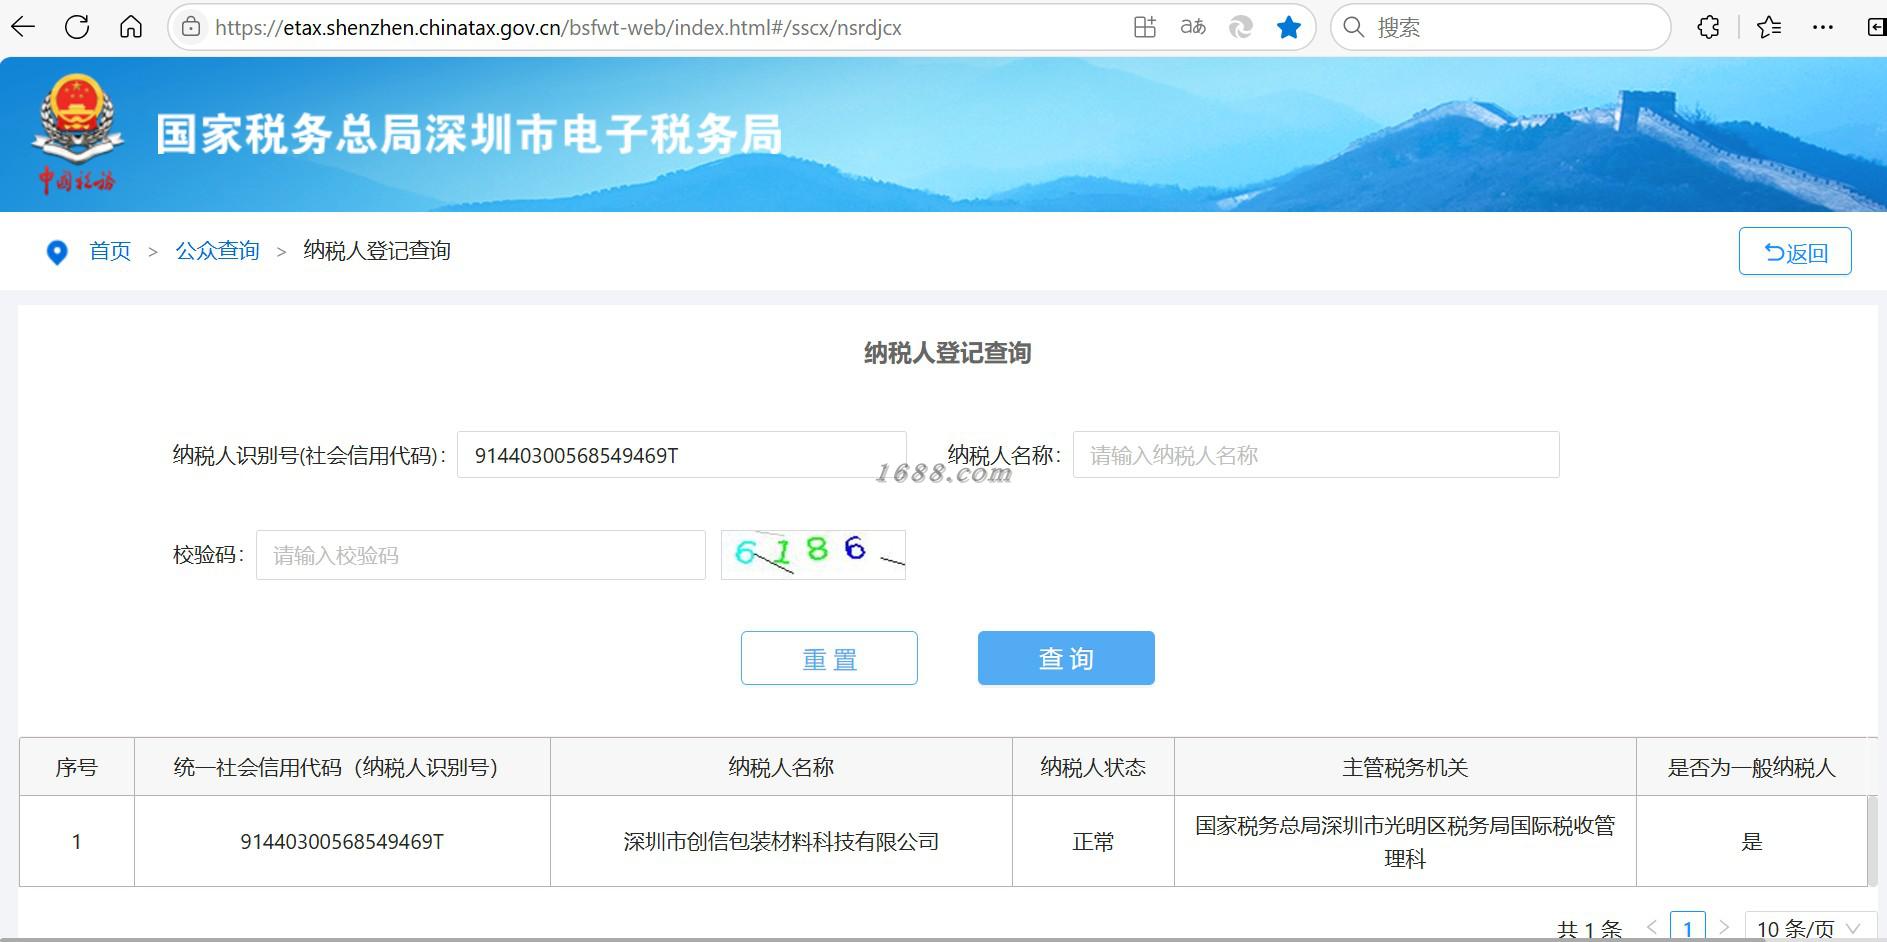Click the 查询 button

pyautogui.click(x=1066, y=658)
